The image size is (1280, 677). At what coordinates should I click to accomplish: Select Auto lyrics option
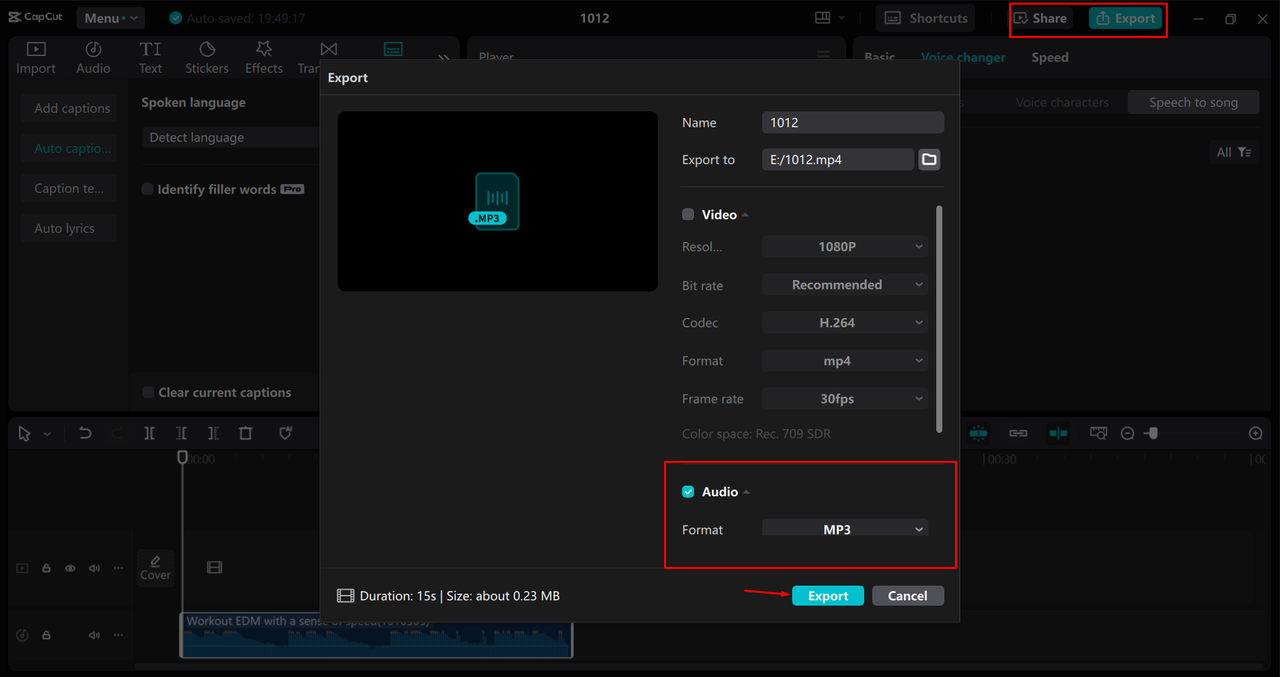pos(69,228)
